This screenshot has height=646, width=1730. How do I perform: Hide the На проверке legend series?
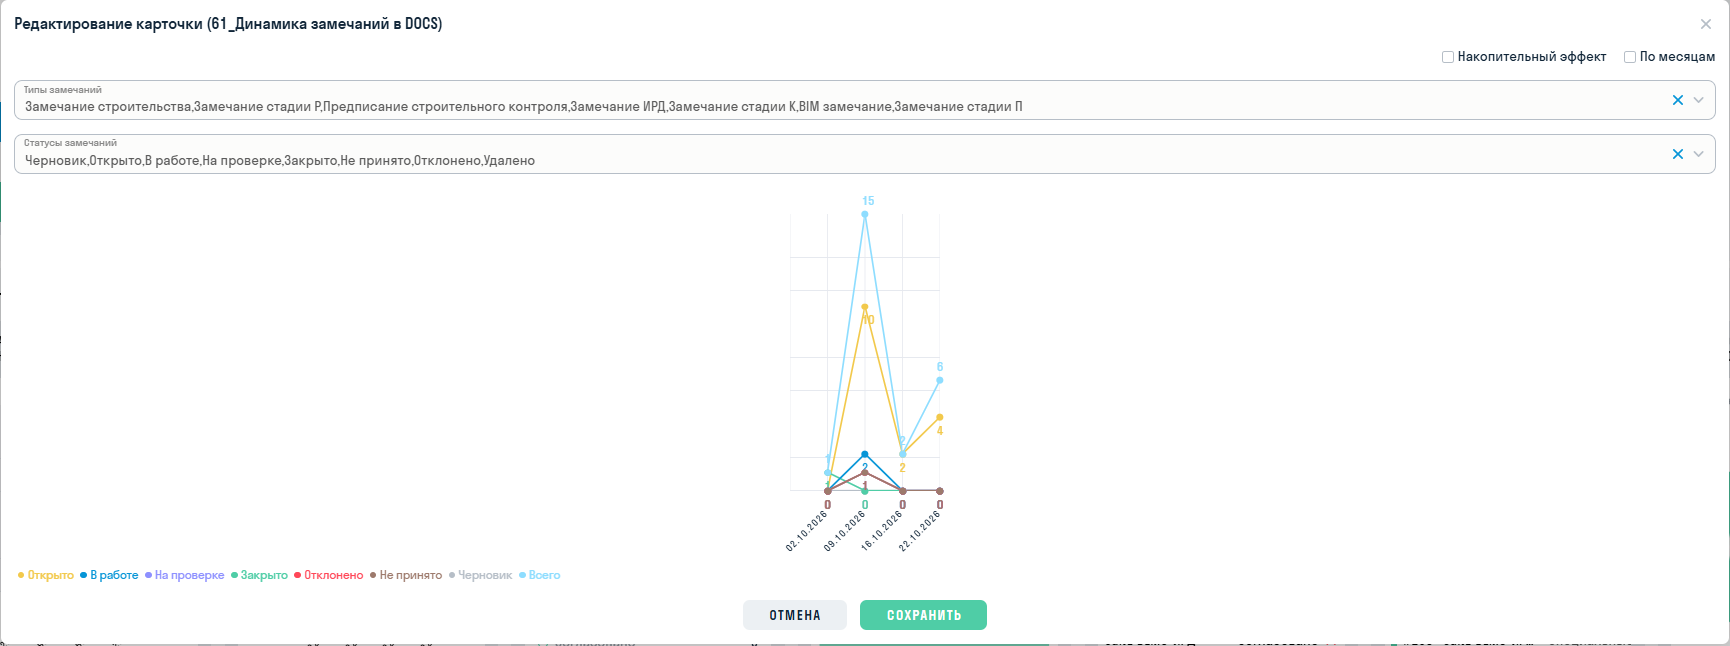click(x=185, y=575)
